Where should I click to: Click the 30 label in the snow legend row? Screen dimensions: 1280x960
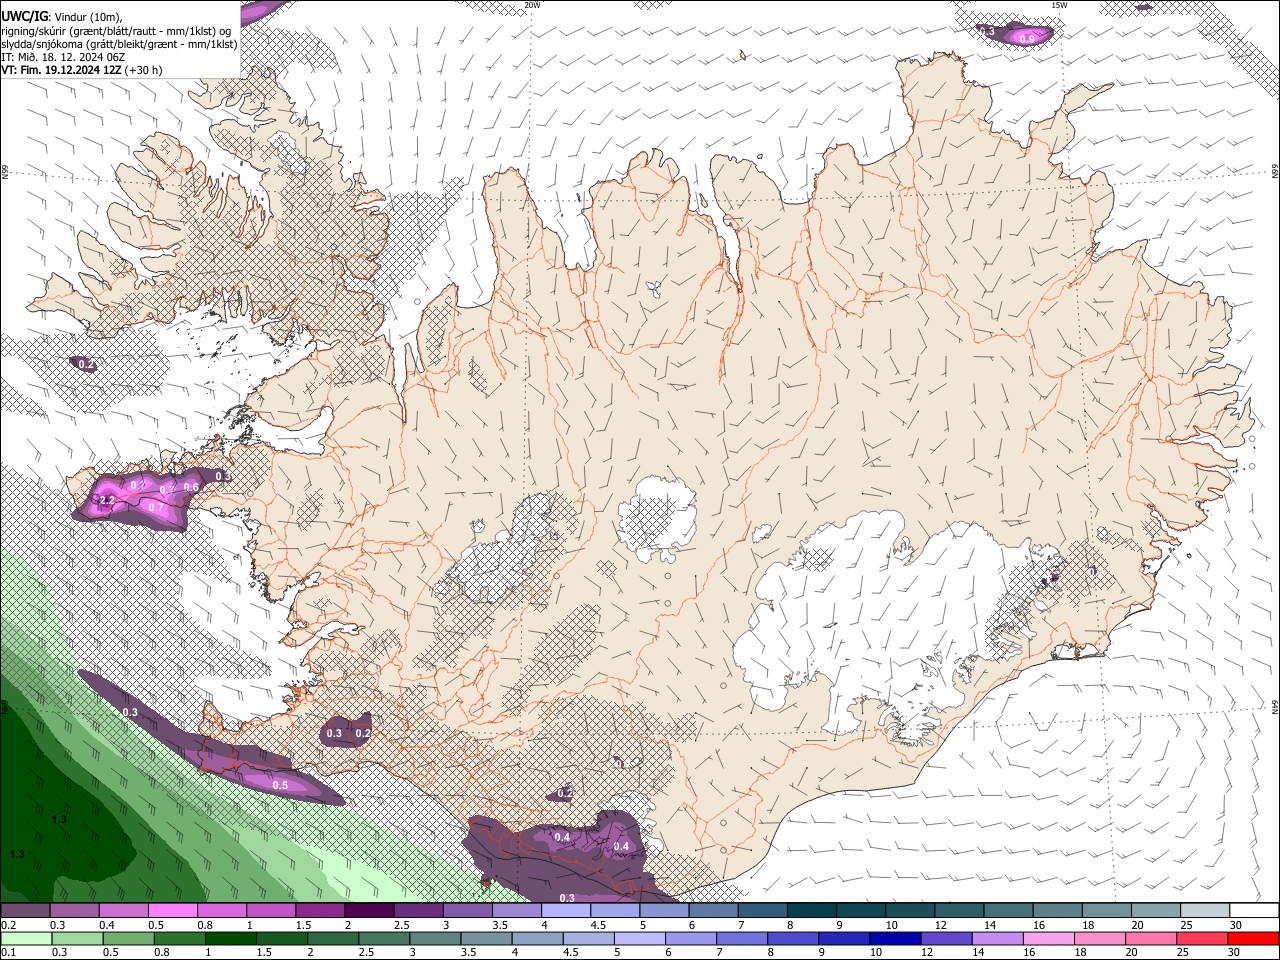coord(1236,925)
